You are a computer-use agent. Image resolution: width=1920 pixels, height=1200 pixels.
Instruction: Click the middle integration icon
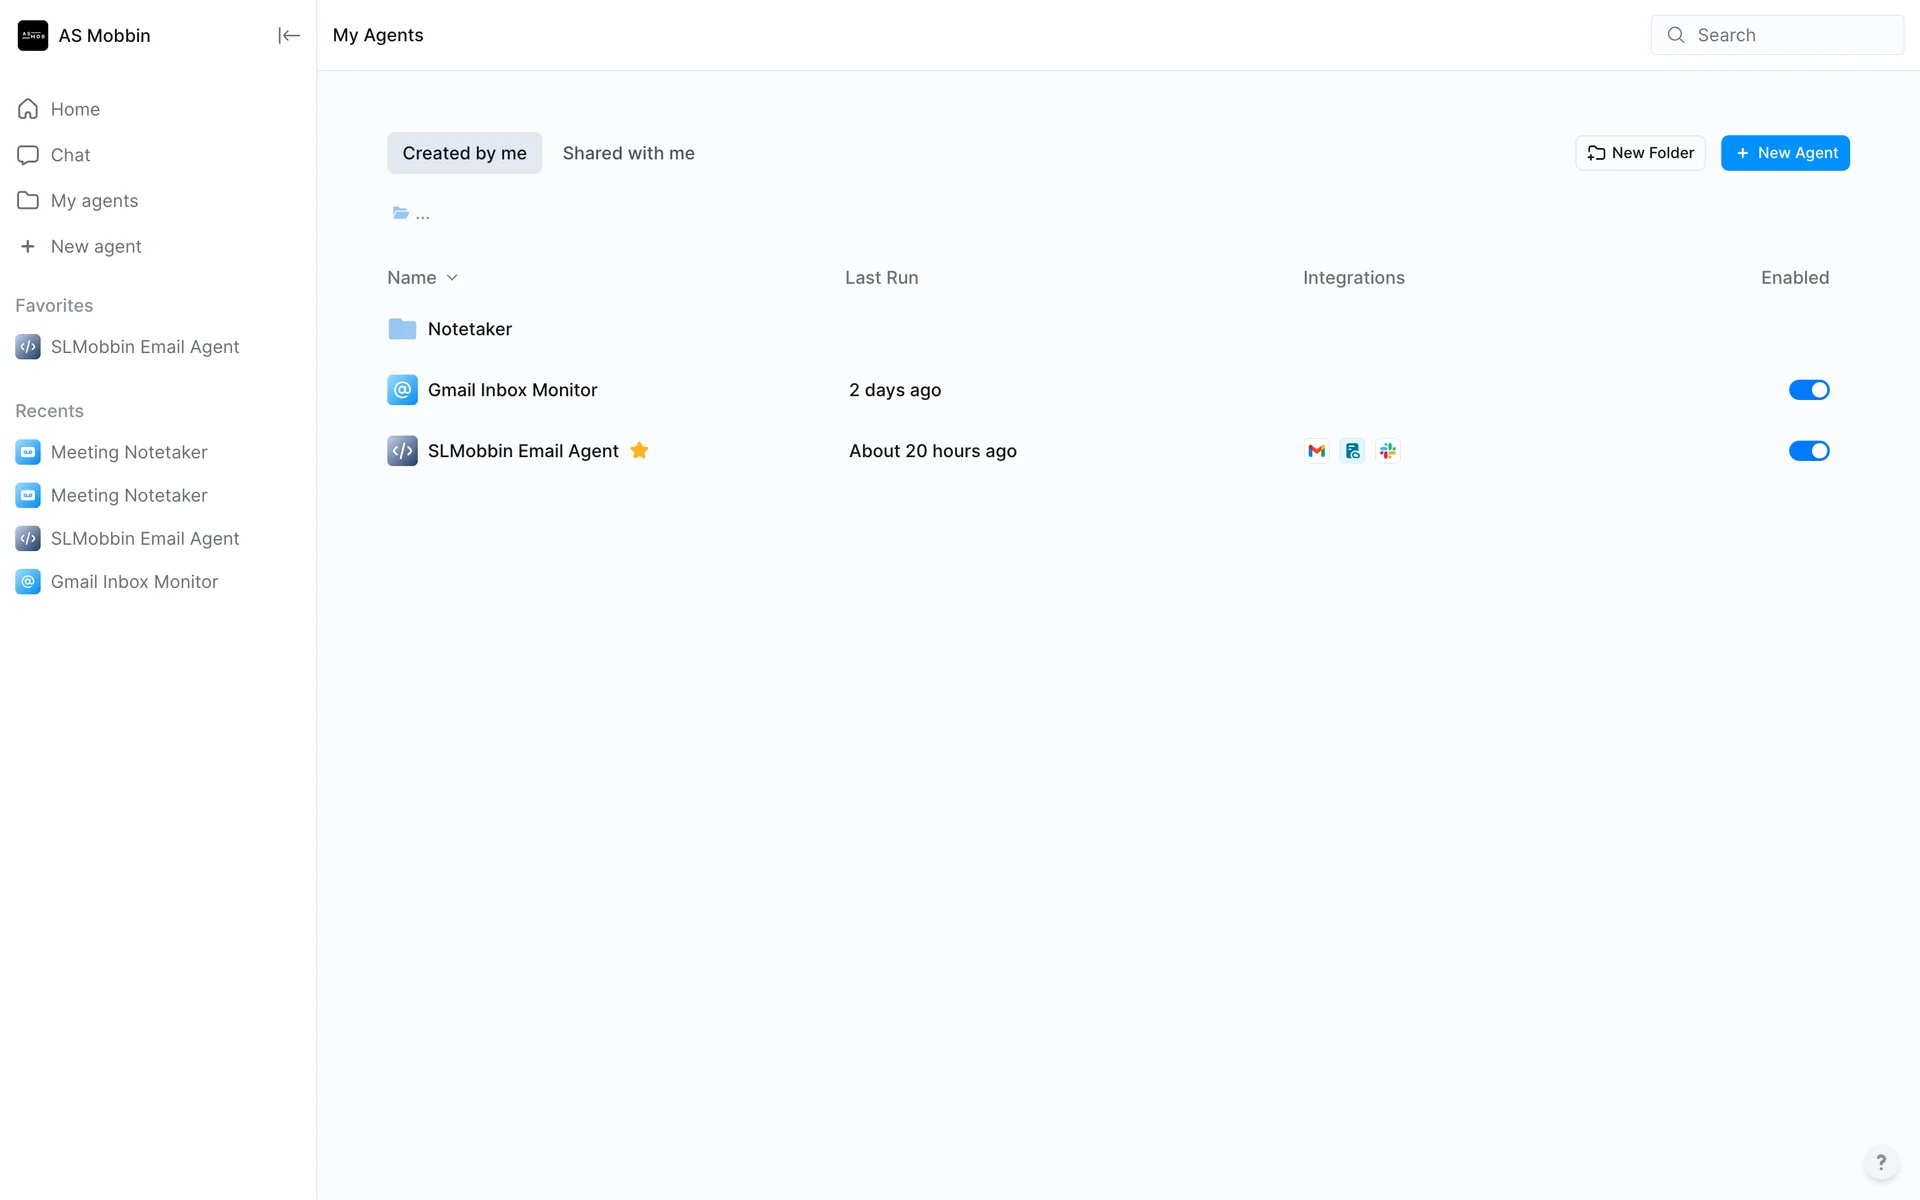click(x=1352, y=451)
